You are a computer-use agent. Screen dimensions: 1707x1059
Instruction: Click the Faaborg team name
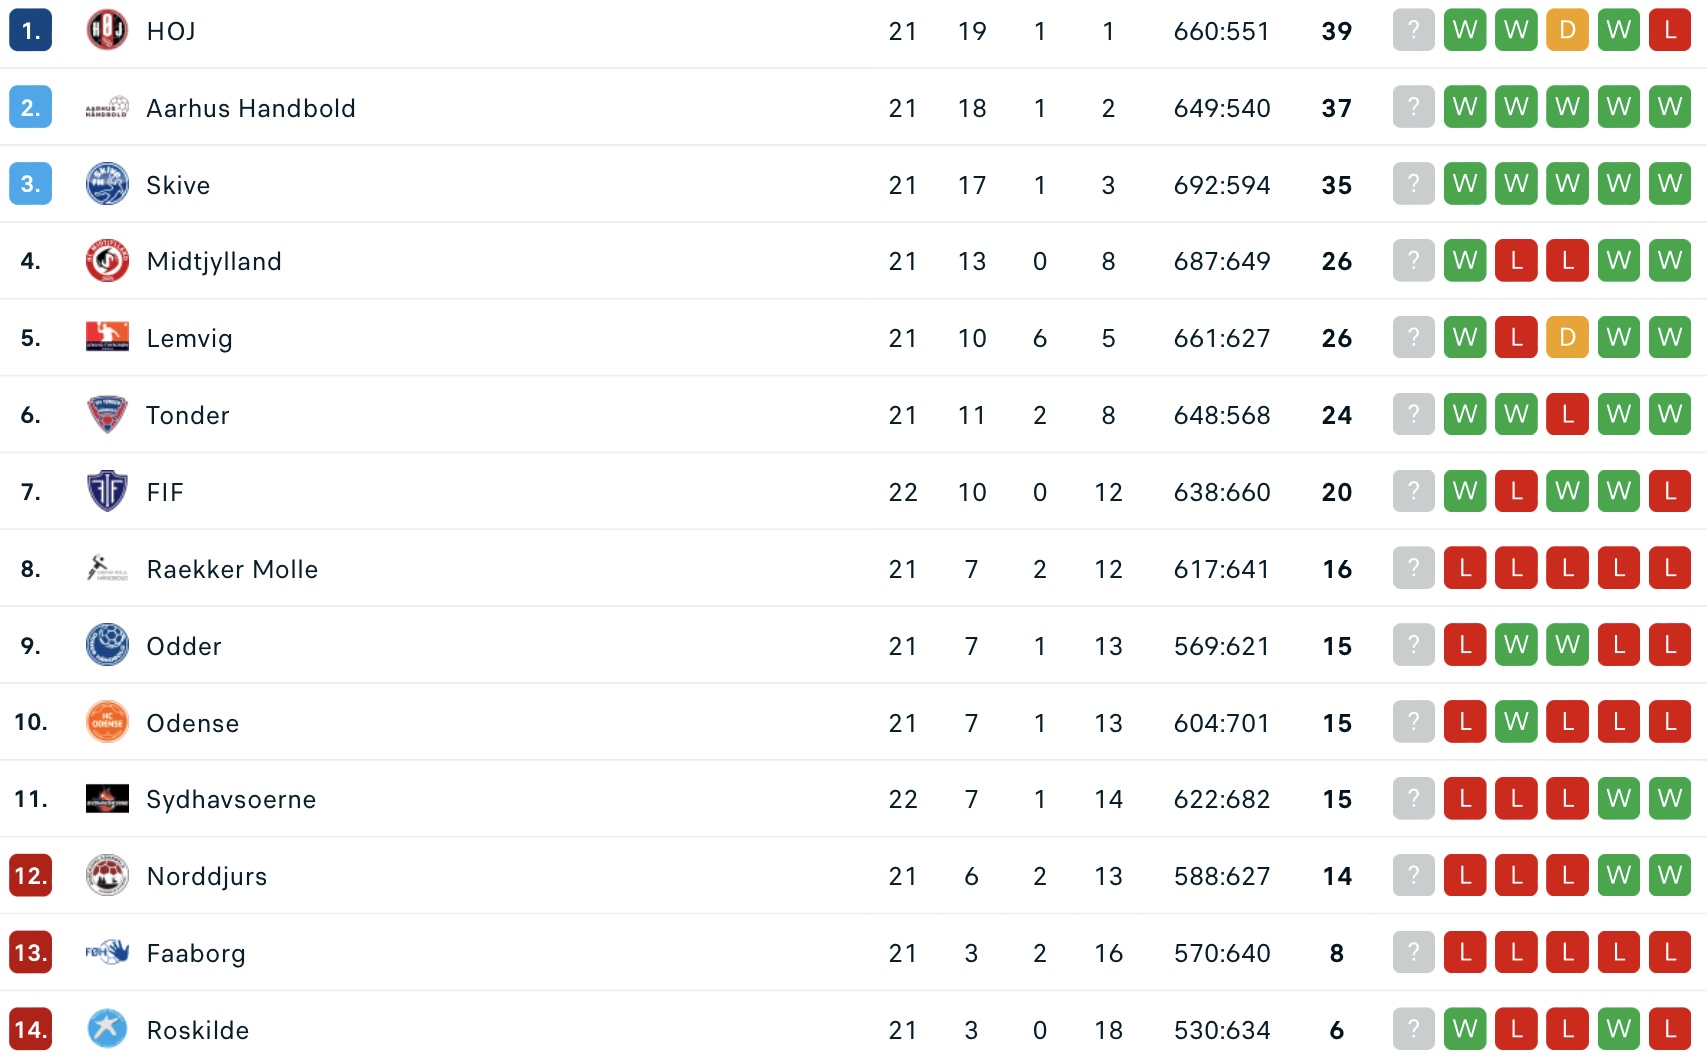click(x=196, y=953)
